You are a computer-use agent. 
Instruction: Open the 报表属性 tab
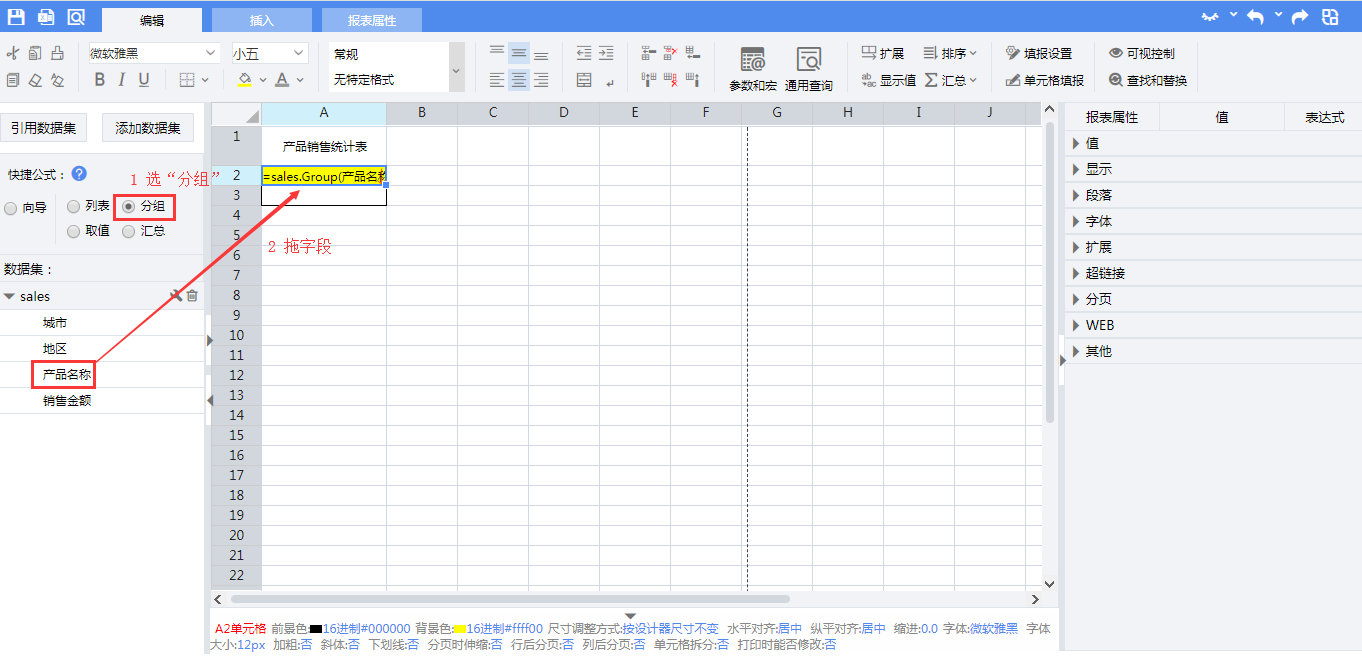pyautogui.click(x=371, y=20)
